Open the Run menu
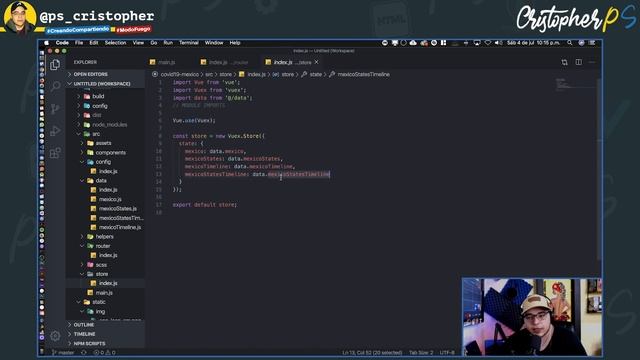 (168, 42)
